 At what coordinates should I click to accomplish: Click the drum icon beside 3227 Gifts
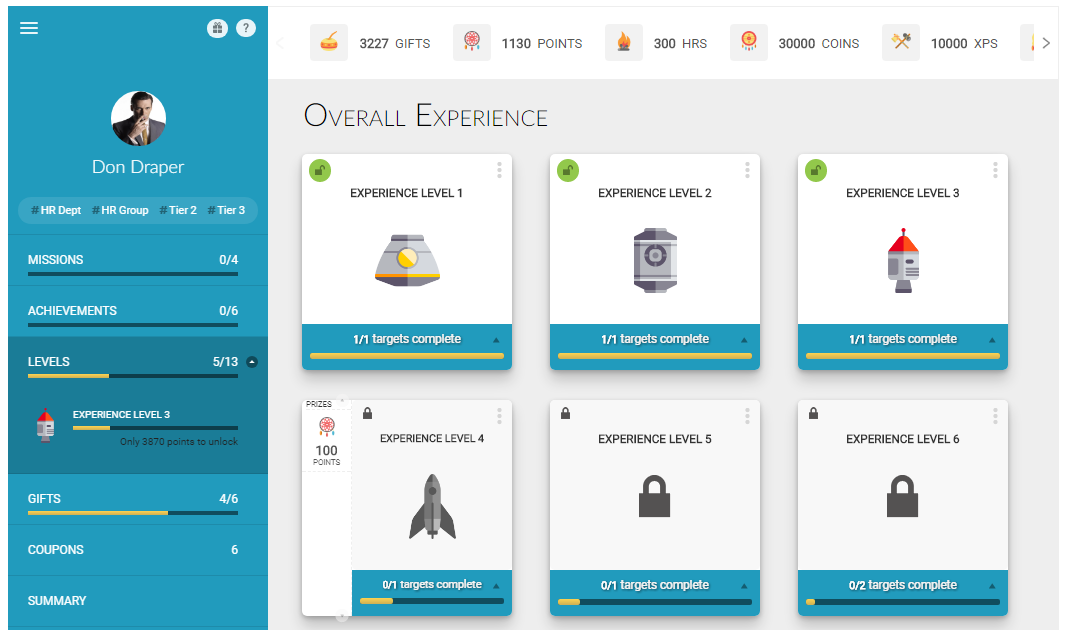click(329, 43)
